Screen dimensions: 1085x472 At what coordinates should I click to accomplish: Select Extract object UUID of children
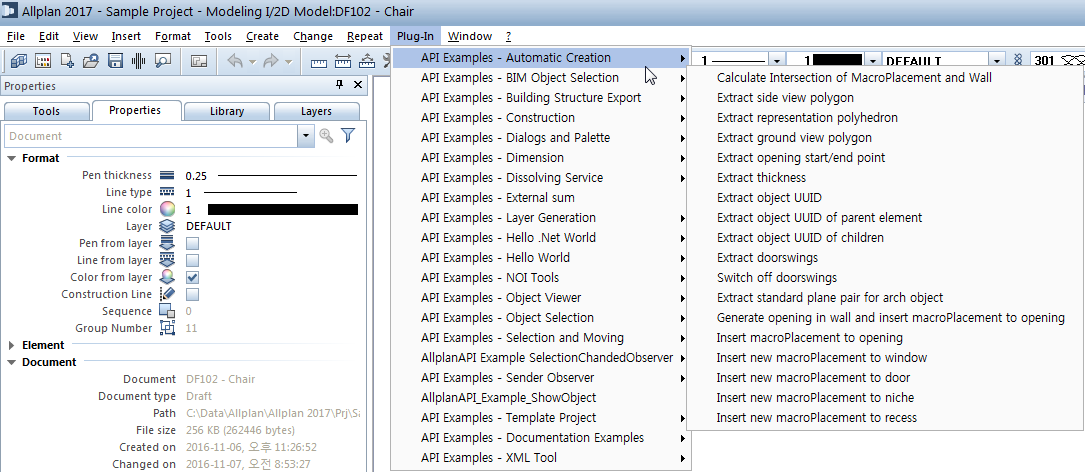pos(800,237)
